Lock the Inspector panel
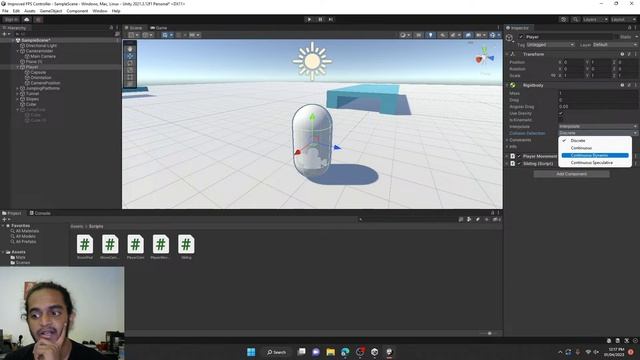Image resolution: width=640 pixels, height=360 pixels. click(x=629, y=28)
